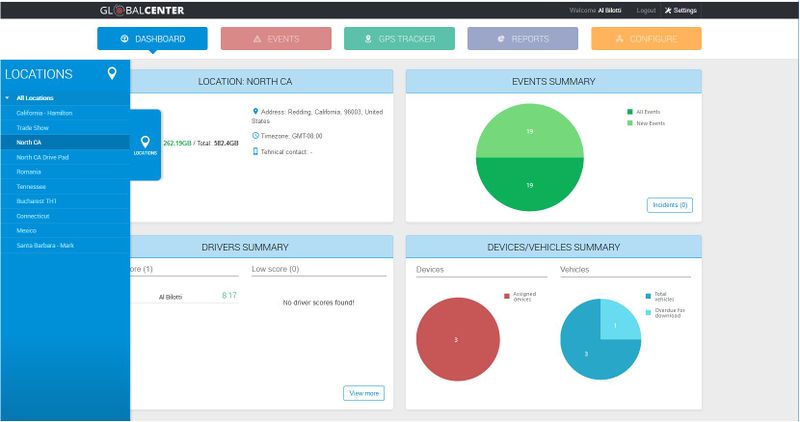The image size is (800, 422).
Task: Click the Incidents (0) button
Action: pyautogui.click(x=669, y=205)
